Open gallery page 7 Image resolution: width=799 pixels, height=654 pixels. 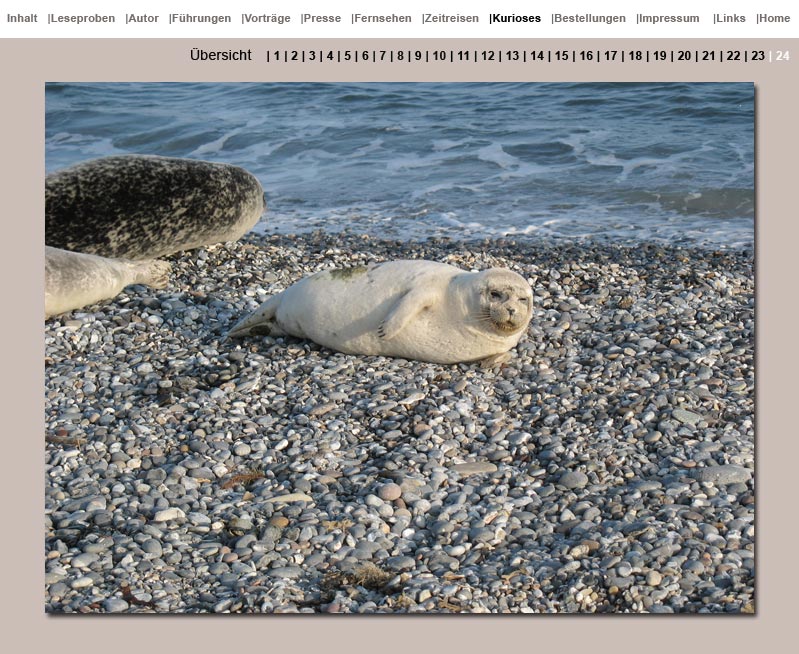[x=382, y=56]
